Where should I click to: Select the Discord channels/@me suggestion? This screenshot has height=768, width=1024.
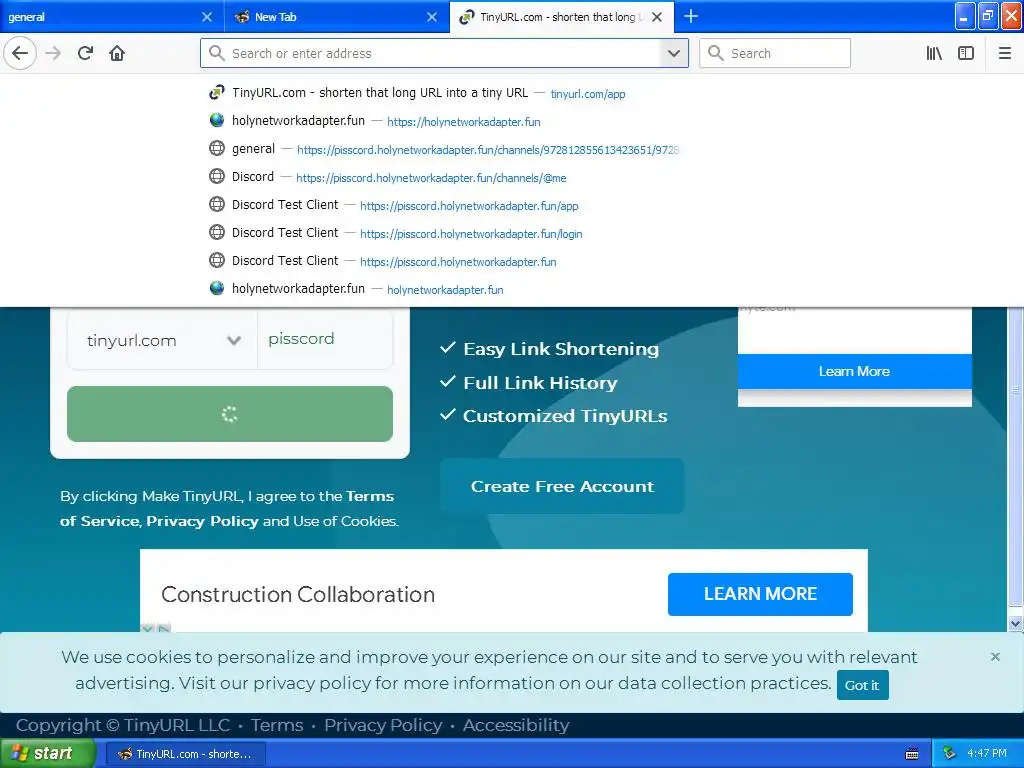(444, 177)
